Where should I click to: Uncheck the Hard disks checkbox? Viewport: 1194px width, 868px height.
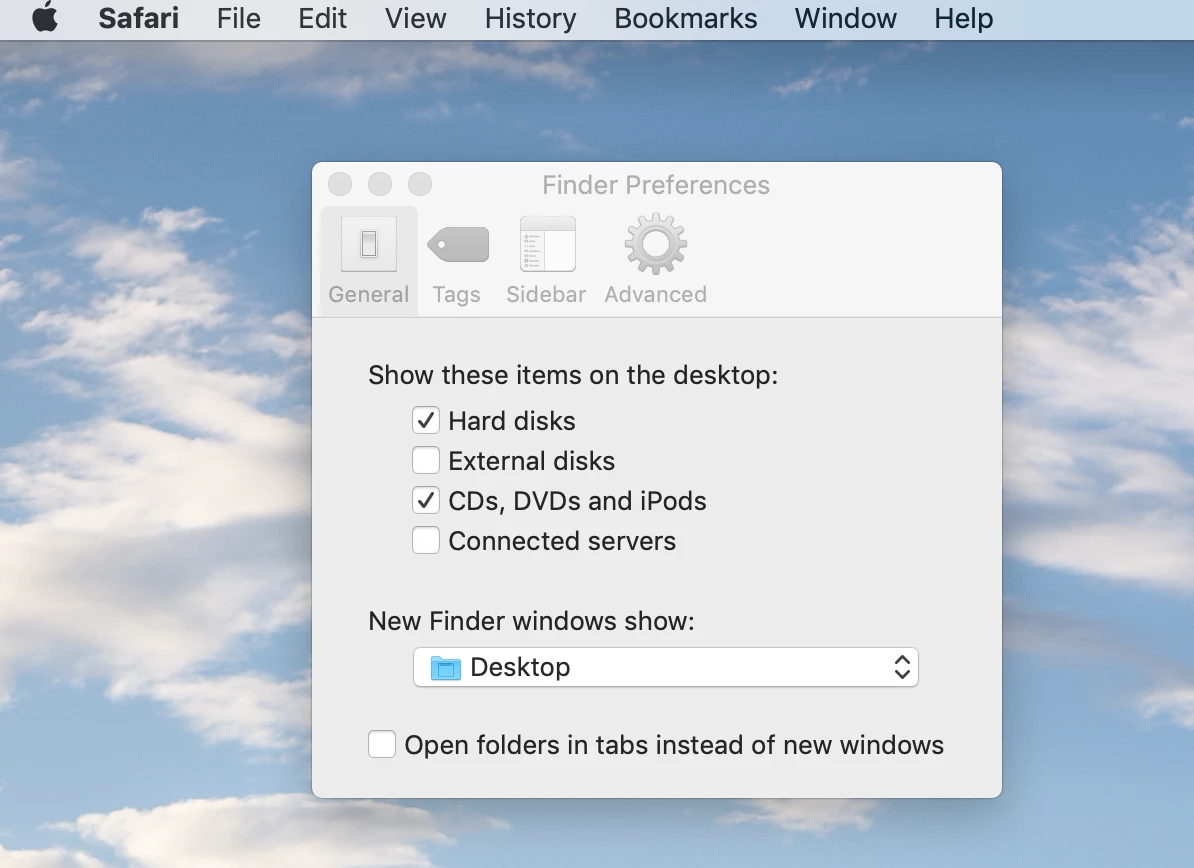point(426,420)
